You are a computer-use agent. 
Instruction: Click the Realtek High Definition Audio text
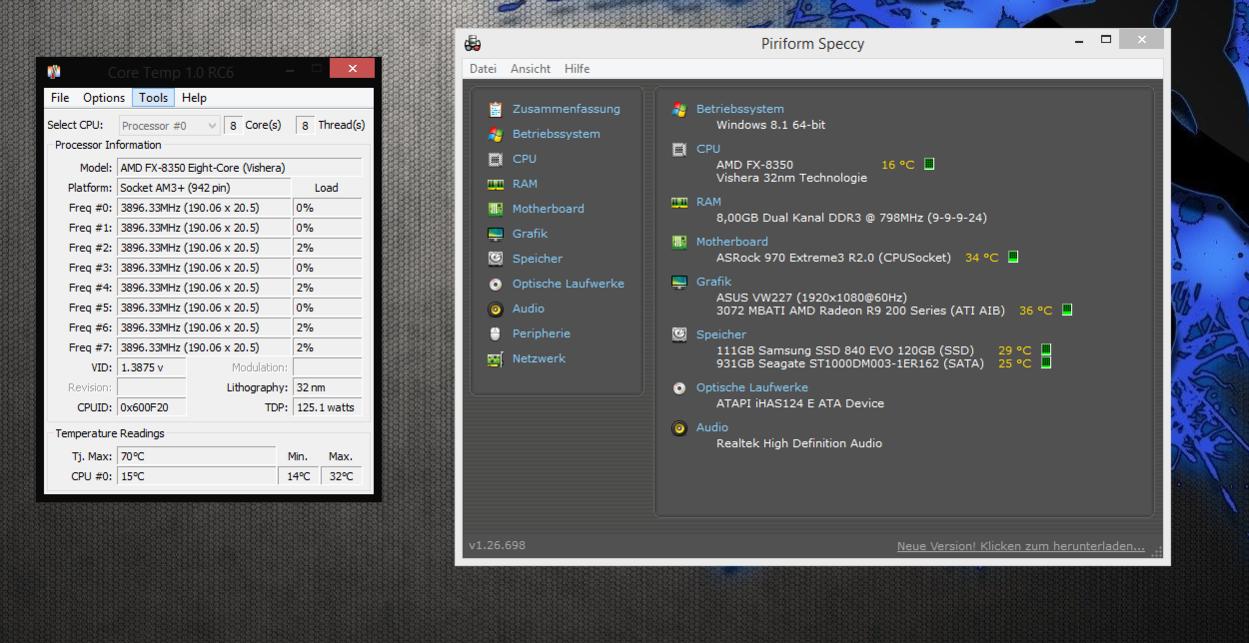pyautogui.click(x=799, y=443)
